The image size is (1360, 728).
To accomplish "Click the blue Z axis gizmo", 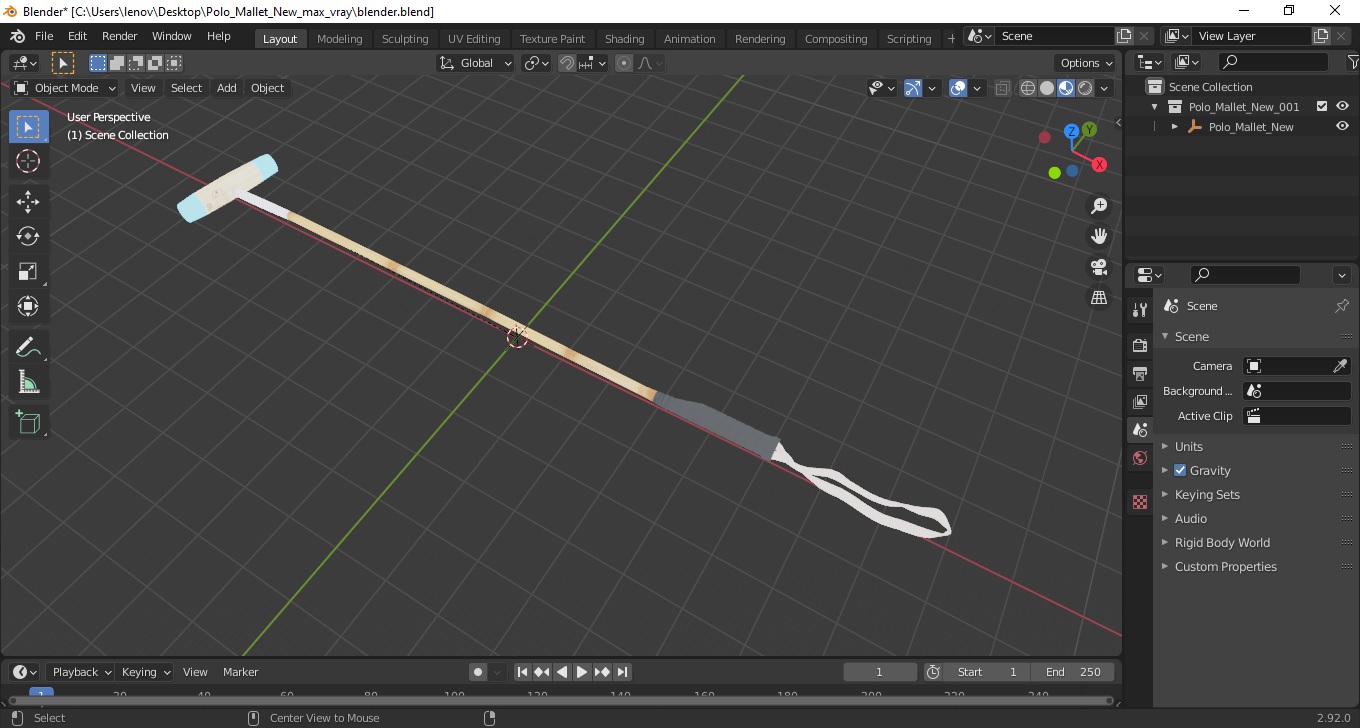I will tap(1071, 131).
